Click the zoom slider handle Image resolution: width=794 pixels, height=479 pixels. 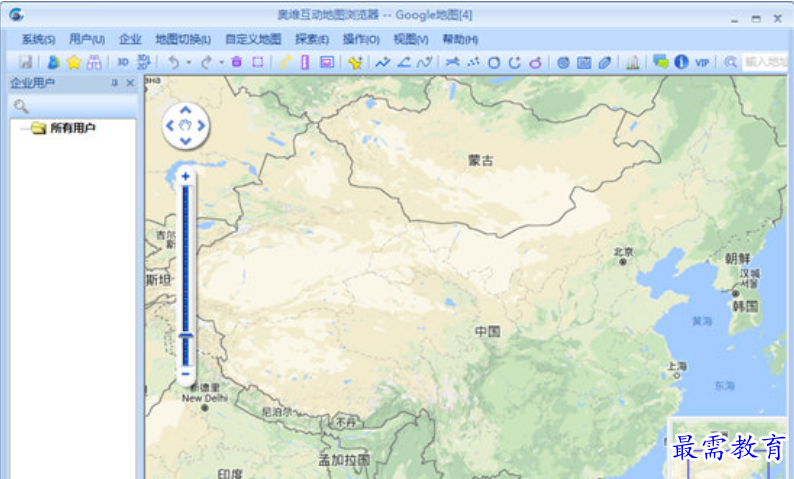(x=186, y=336)
